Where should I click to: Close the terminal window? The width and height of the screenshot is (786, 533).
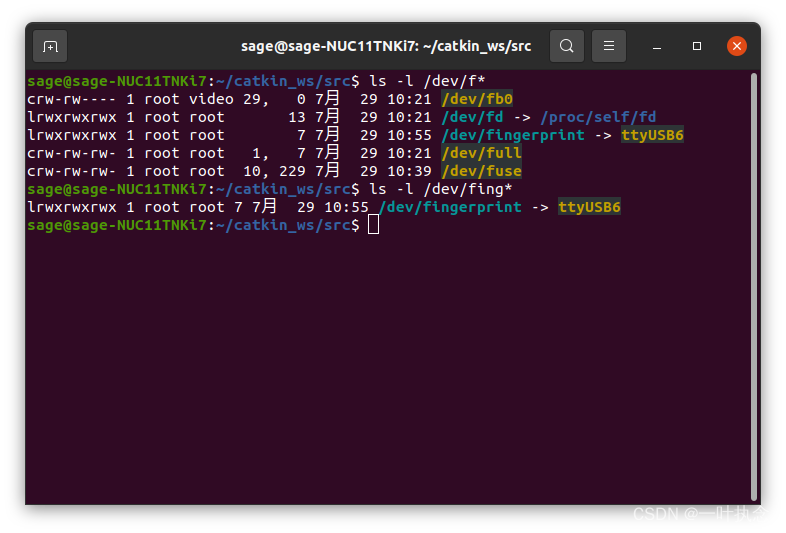[x=736, y=46]
